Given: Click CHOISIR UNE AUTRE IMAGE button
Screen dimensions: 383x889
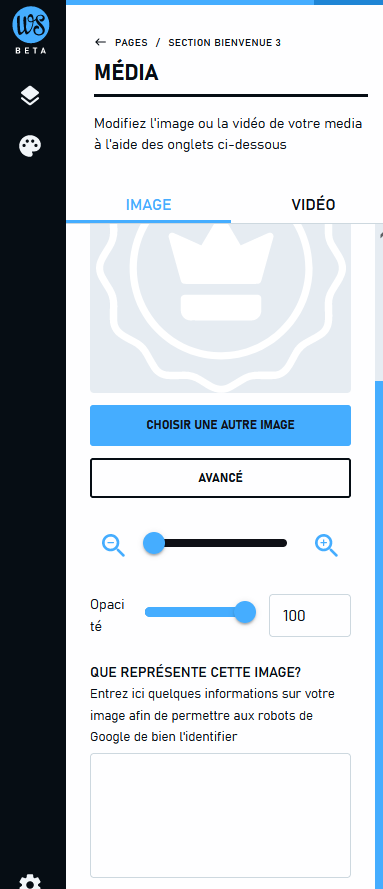Looking at the screenshot, I should (220, 425).
